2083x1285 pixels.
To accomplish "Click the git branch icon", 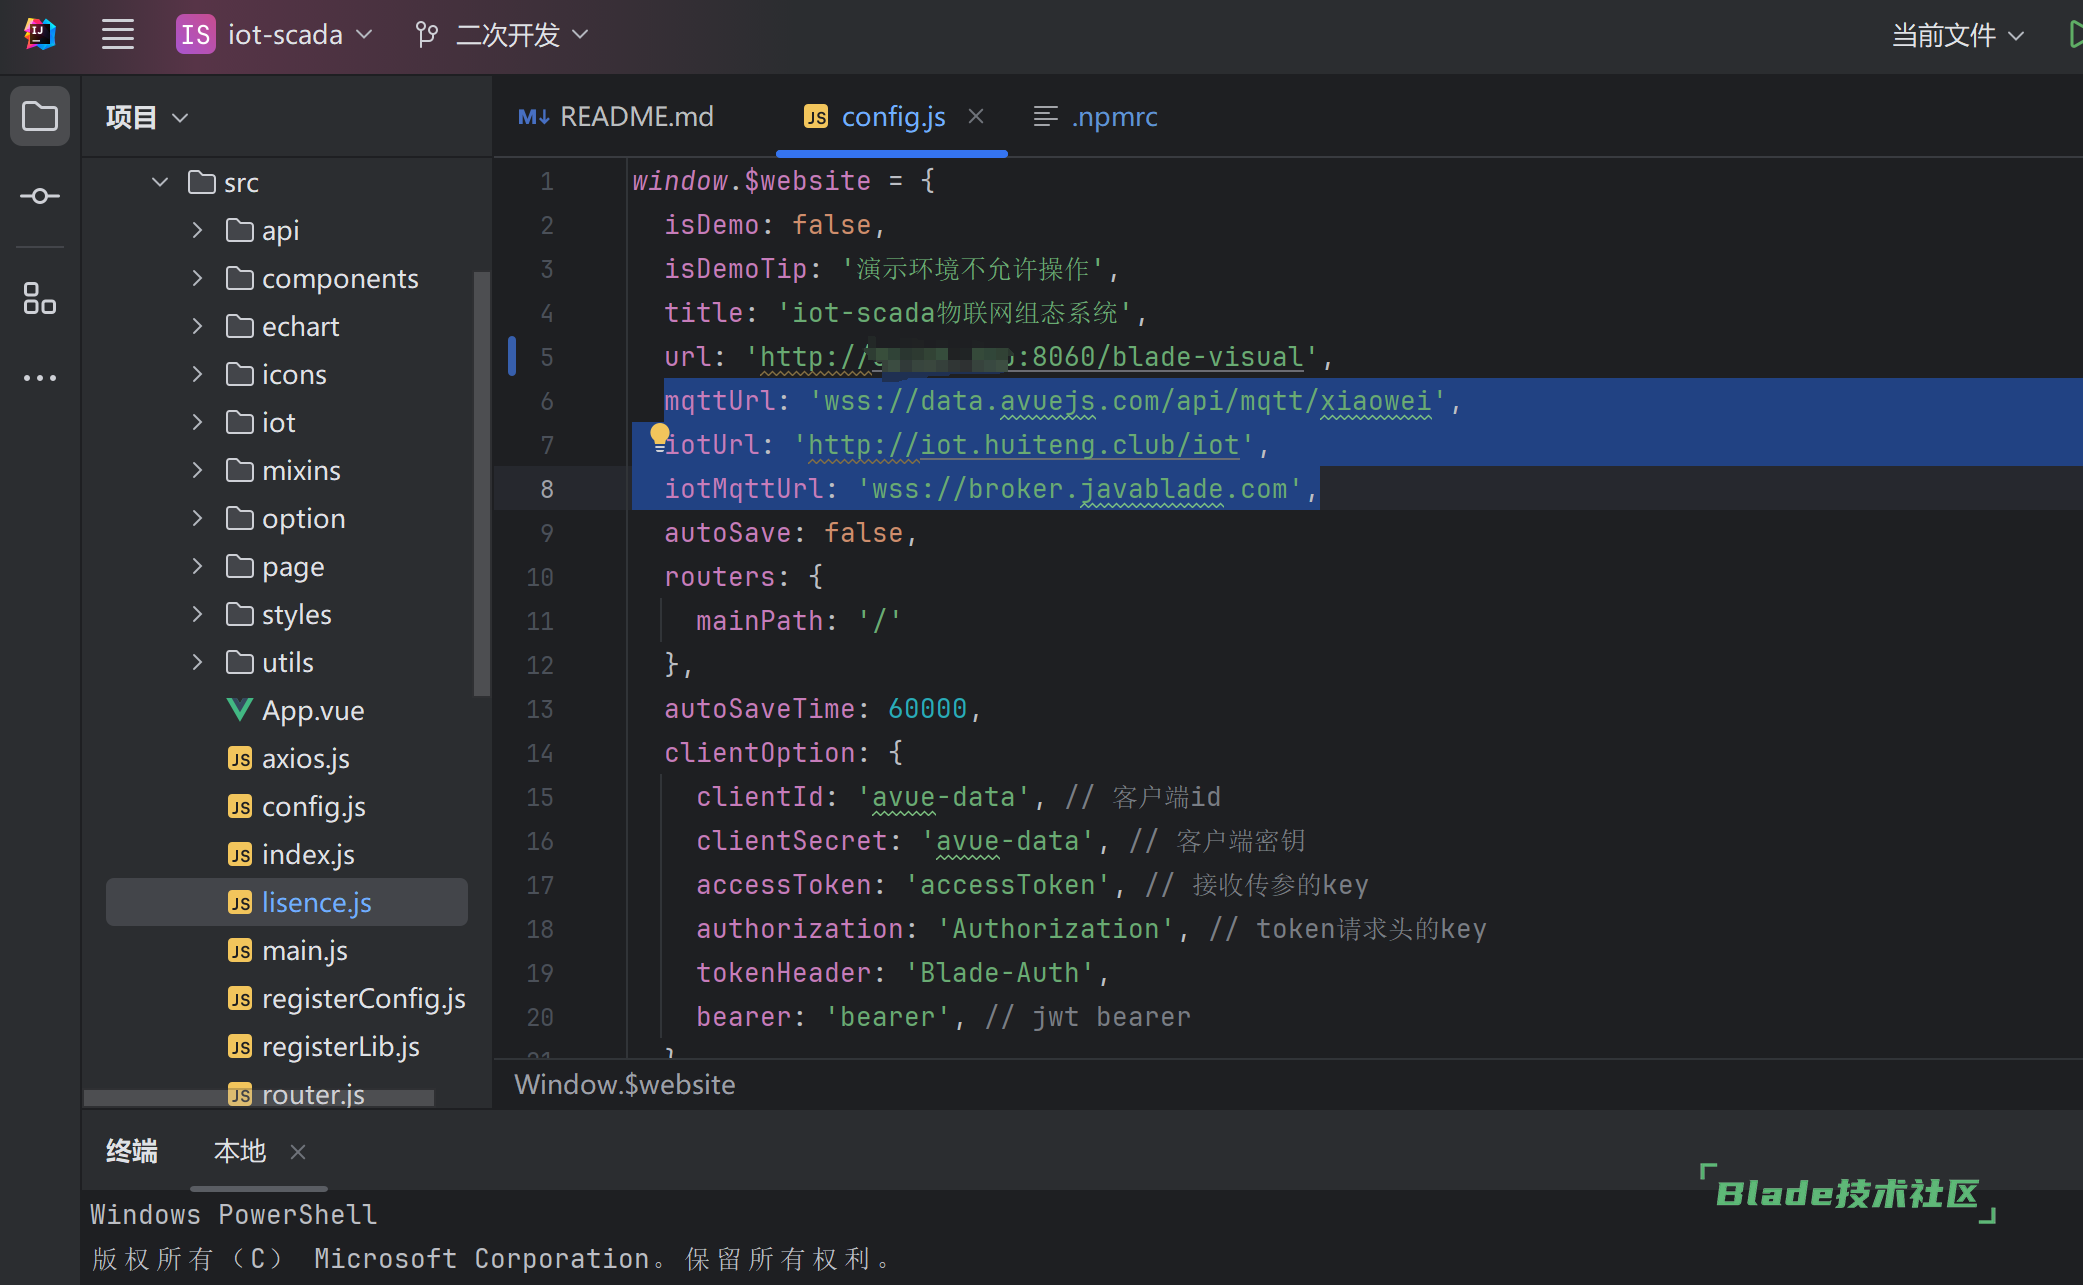I will click(427, 35).
